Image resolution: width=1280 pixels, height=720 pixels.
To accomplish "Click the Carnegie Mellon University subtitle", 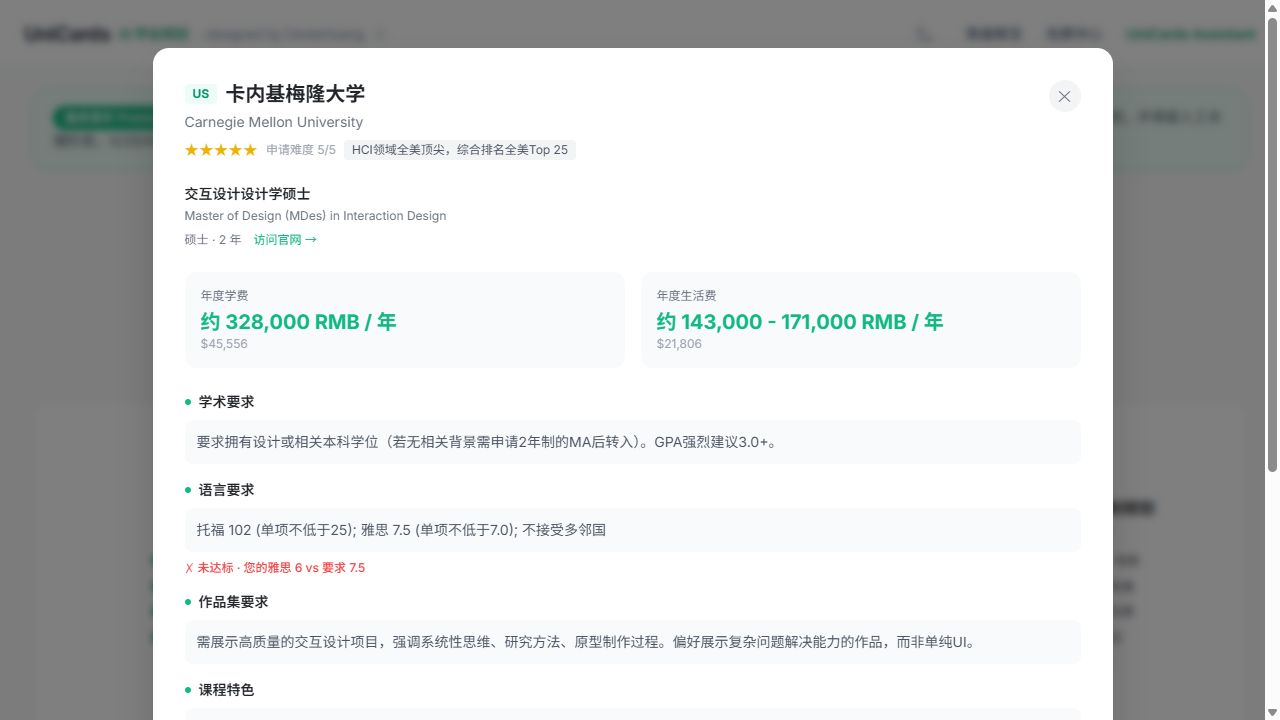I will tap(274, 122).
